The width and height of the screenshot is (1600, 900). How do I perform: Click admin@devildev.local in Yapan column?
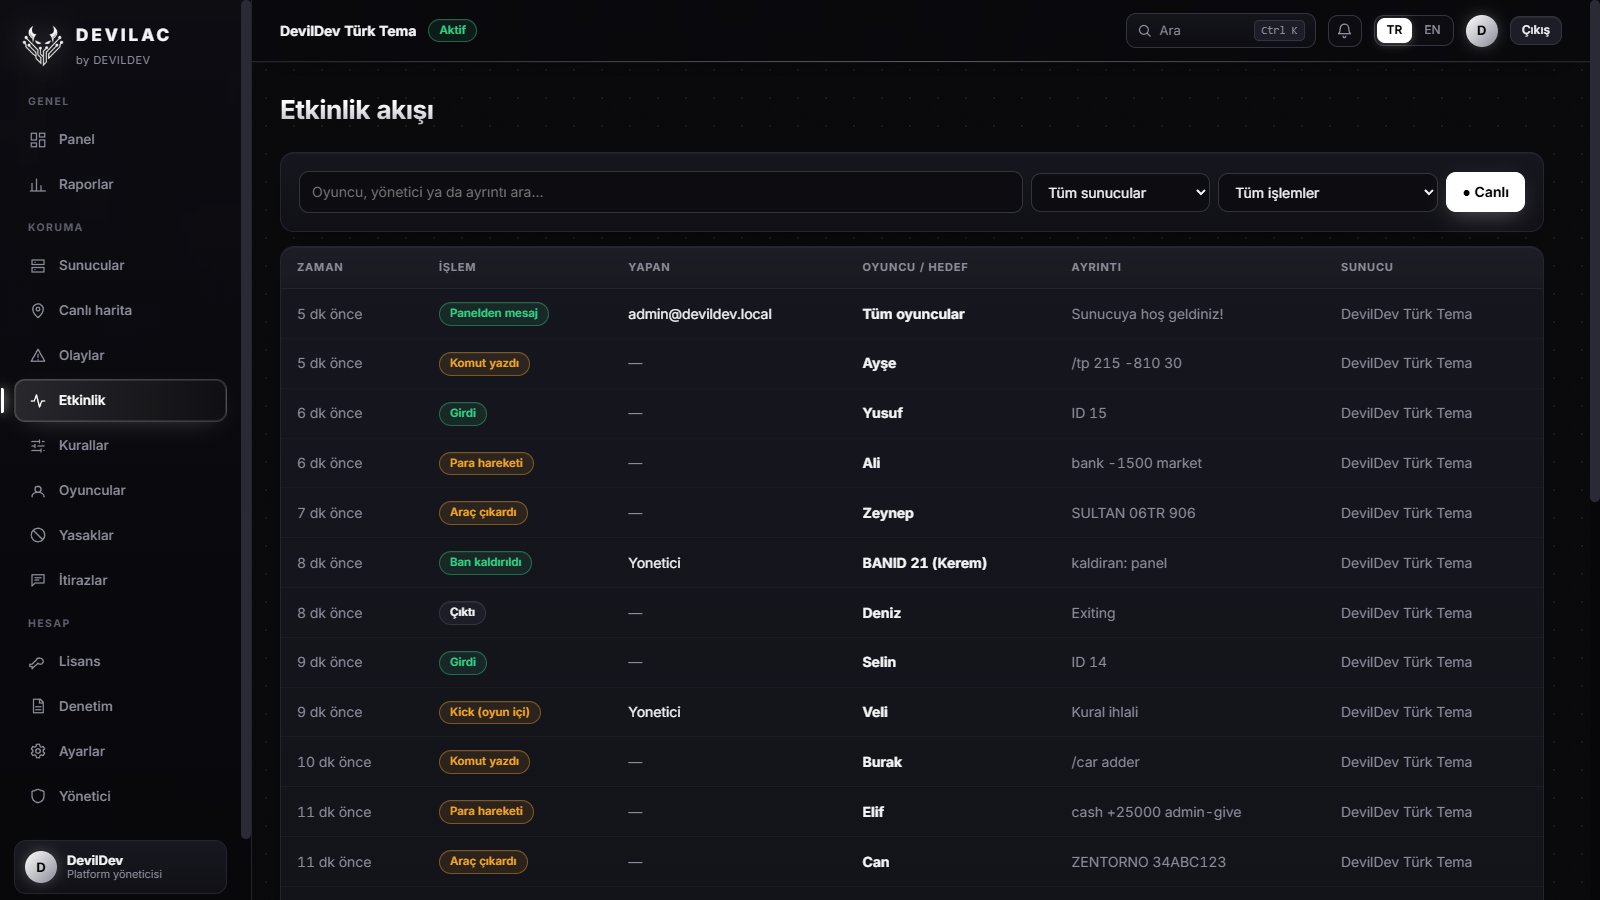(x=700, y=314)
